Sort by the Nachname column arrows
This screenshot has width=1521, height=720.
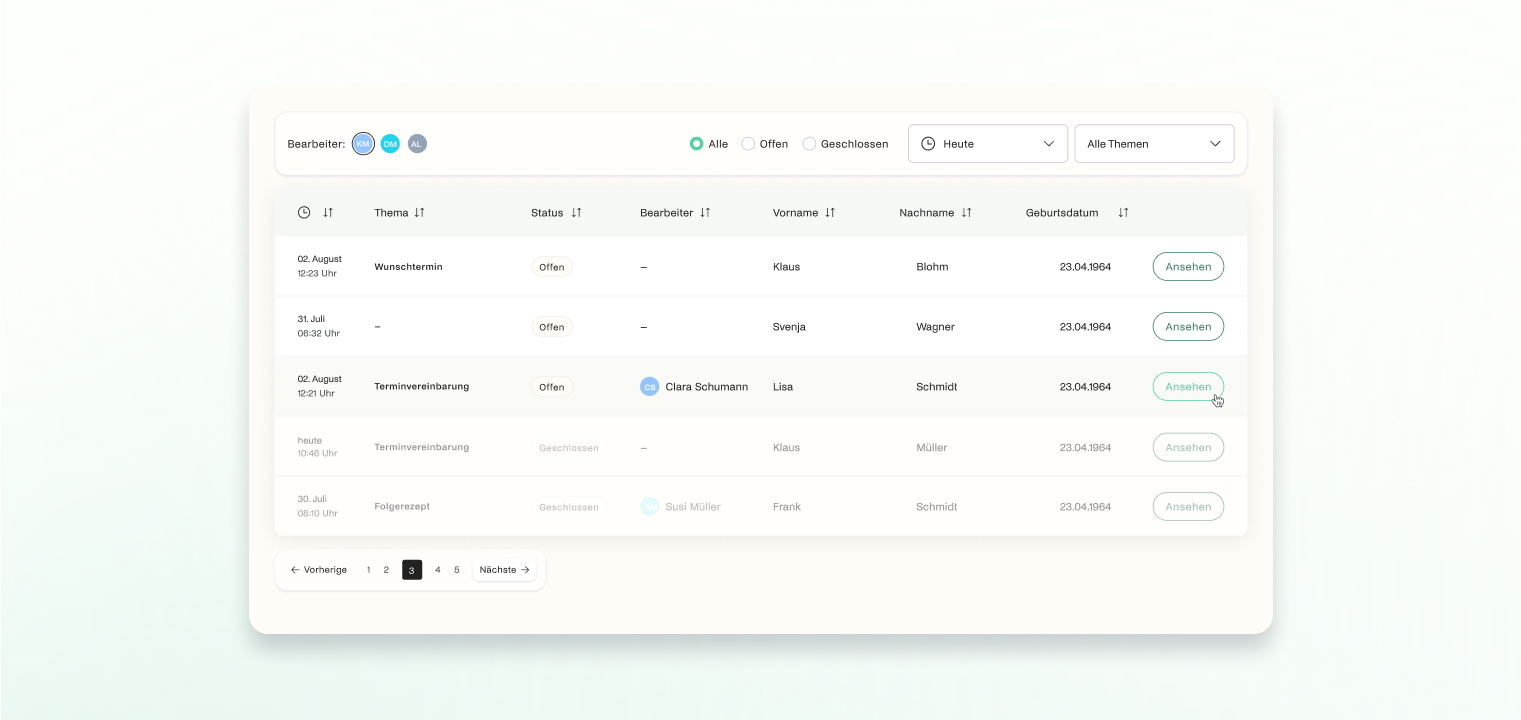(x=966, y=212)
